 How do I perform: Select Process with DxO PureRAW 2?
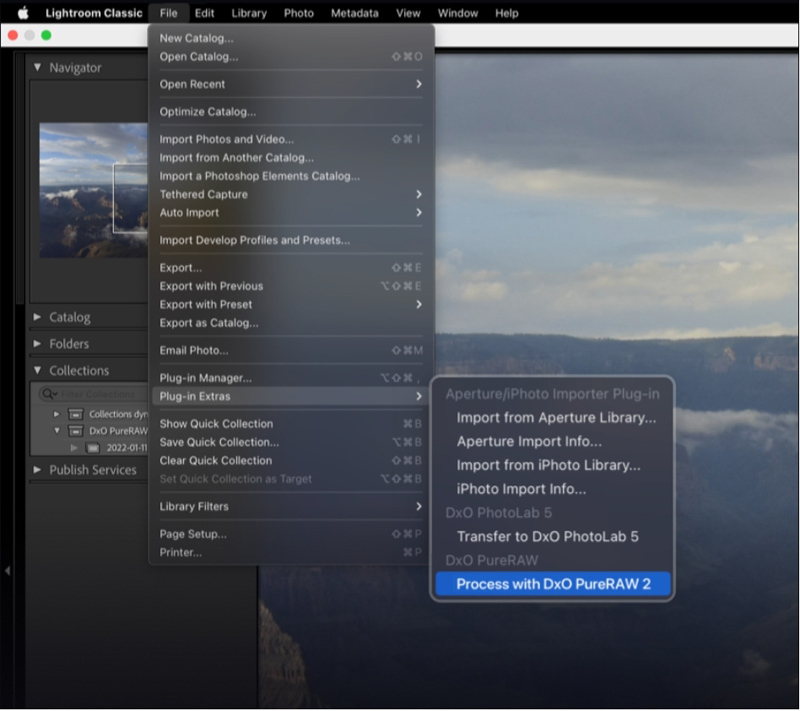tap(553, 584)
